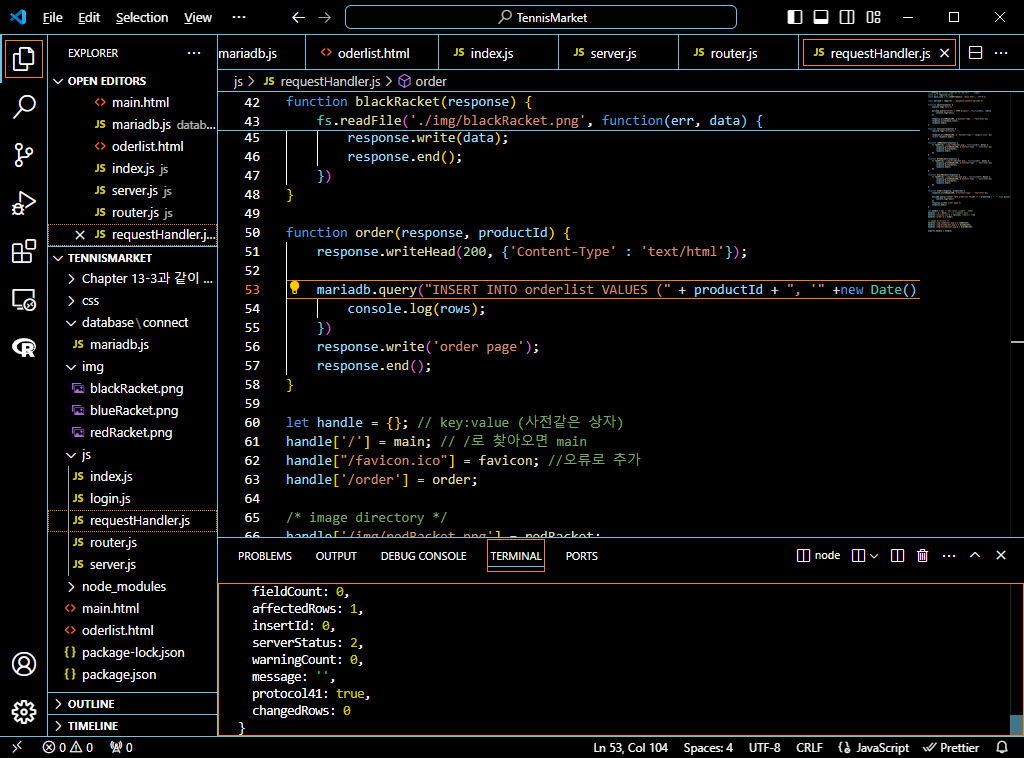Switch to the PROBLEMS panel tab

(264, 556)
